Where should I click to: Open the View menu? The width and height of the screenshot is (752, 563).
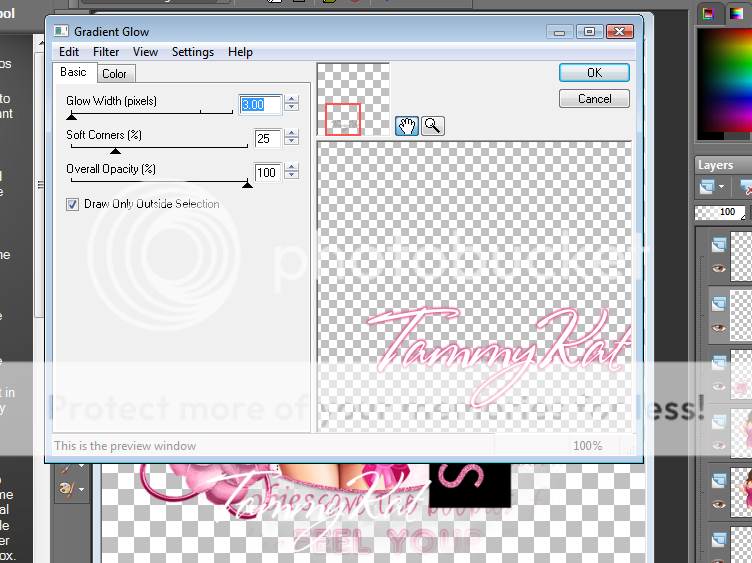145,52
